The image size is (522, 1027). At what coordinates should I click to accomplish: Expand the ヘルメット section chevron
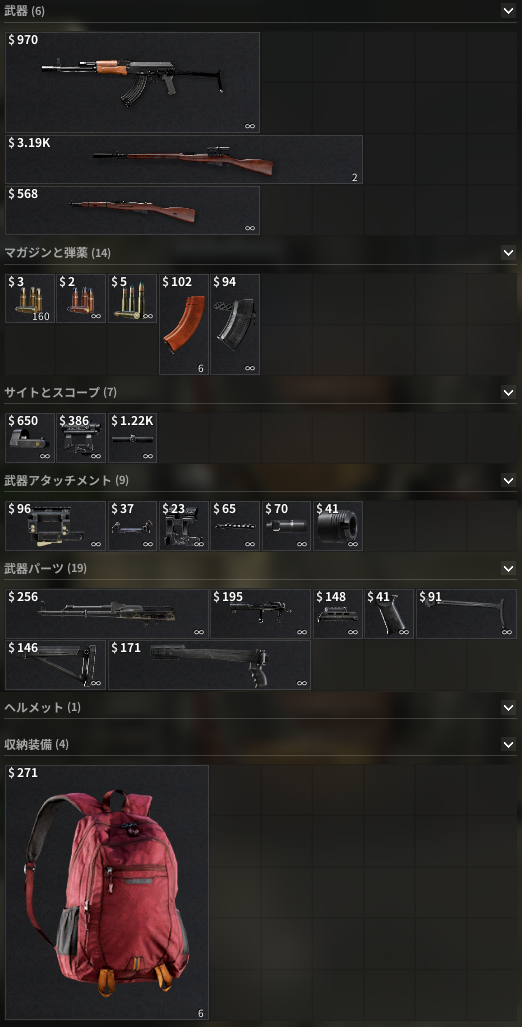pyautogui.click(x=508, y=707)
